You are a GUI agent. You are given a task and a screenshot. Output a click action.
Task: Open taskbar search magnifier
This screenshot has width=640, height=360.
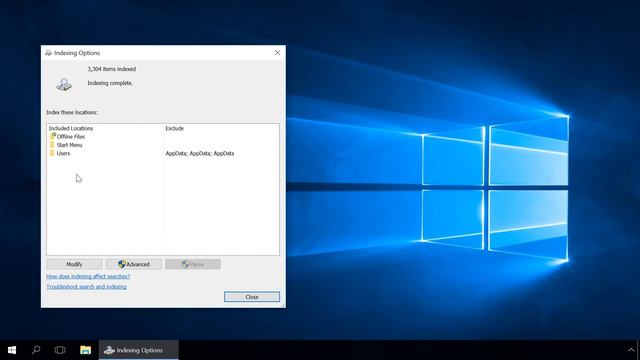[36, 350]
